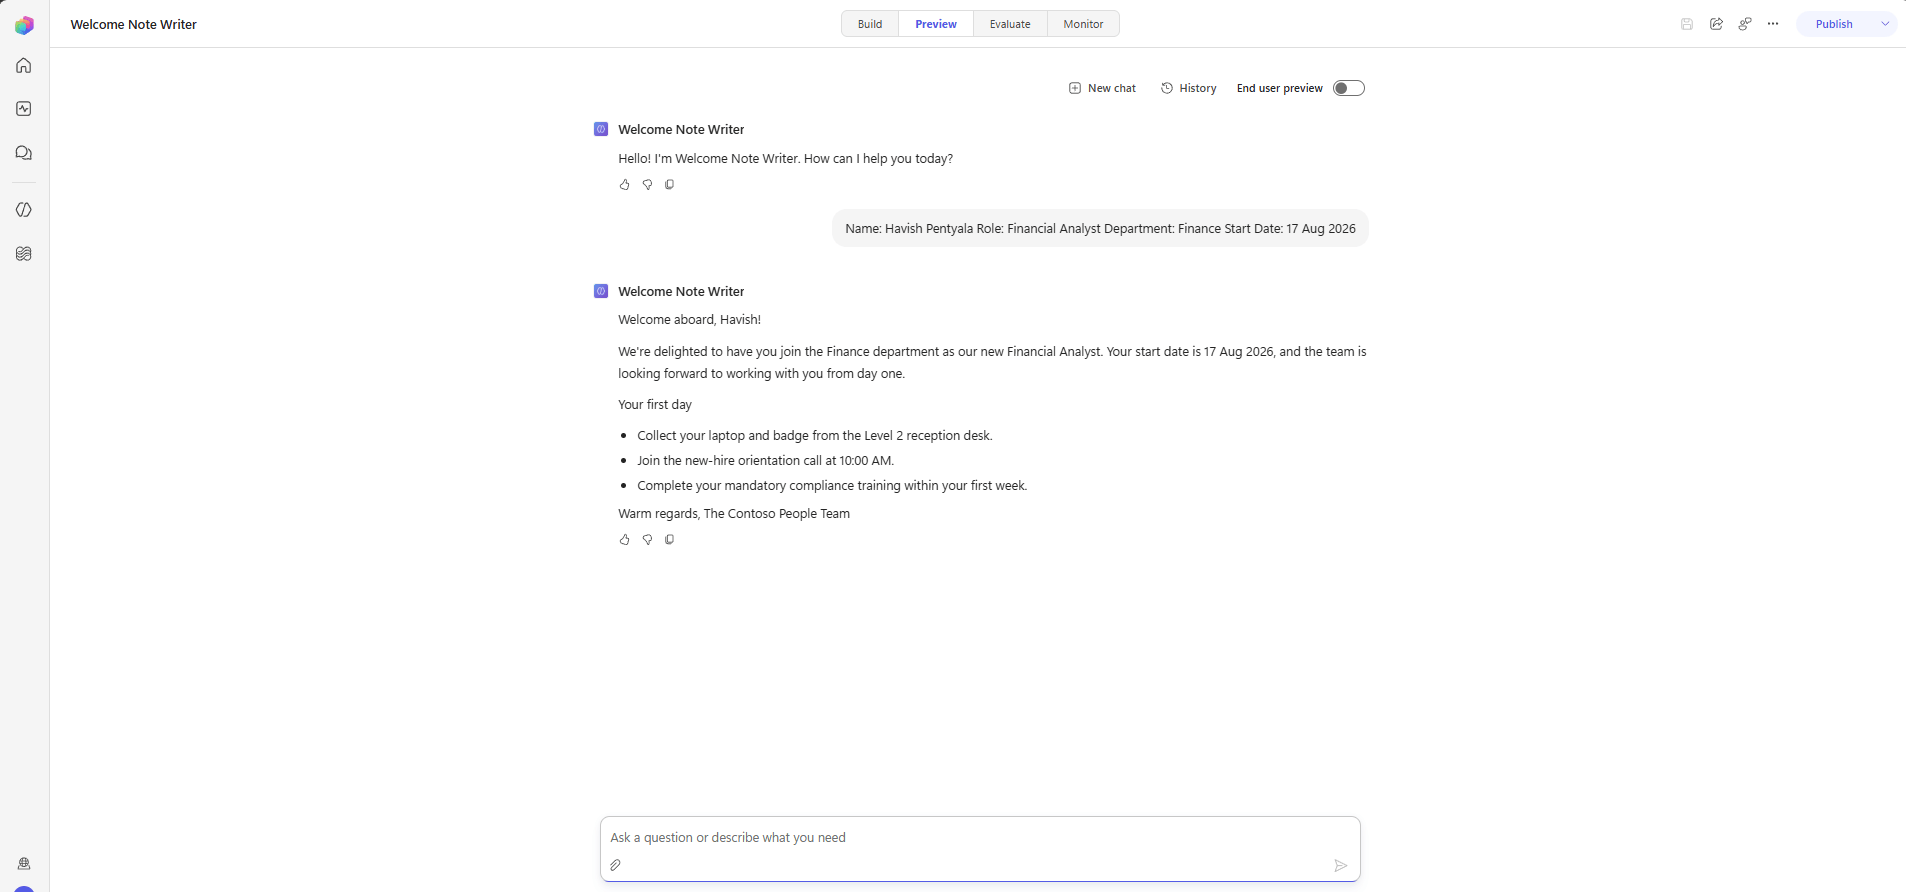Image resolution: width=1906 pixels, height=892 pixels.
Task: Click the Publish button
Action: (1834, 24)
